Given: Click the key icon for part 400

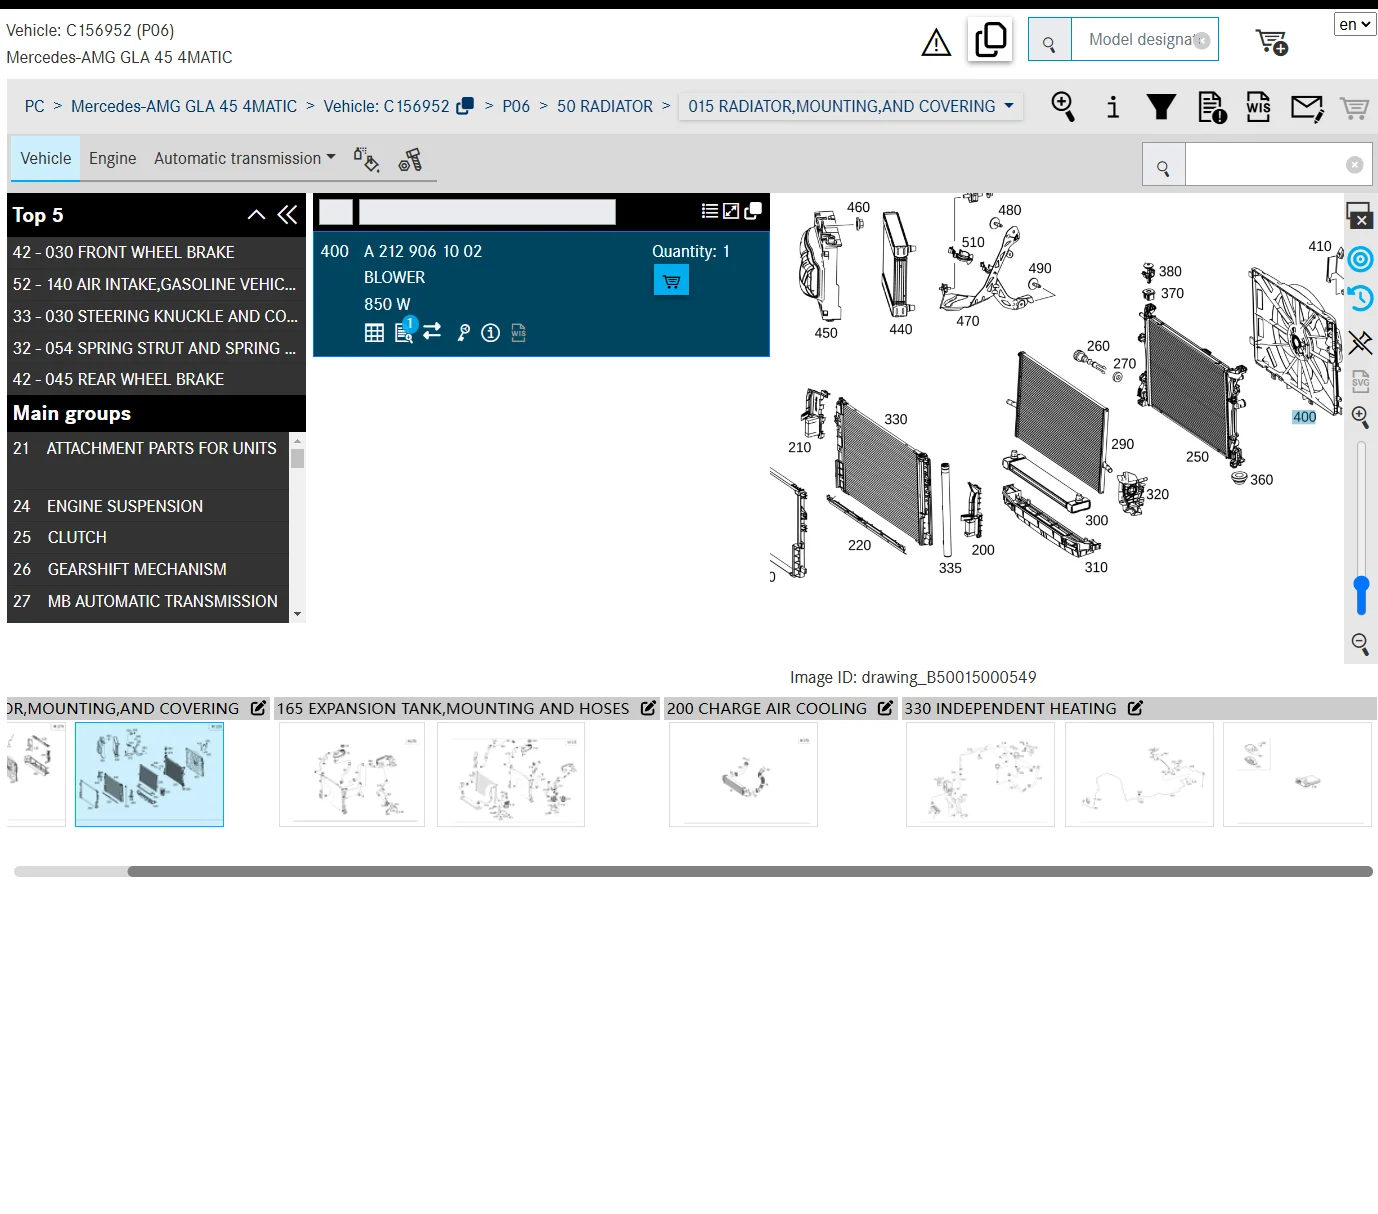Looking at the screenshot, I should tap(463, 333).
